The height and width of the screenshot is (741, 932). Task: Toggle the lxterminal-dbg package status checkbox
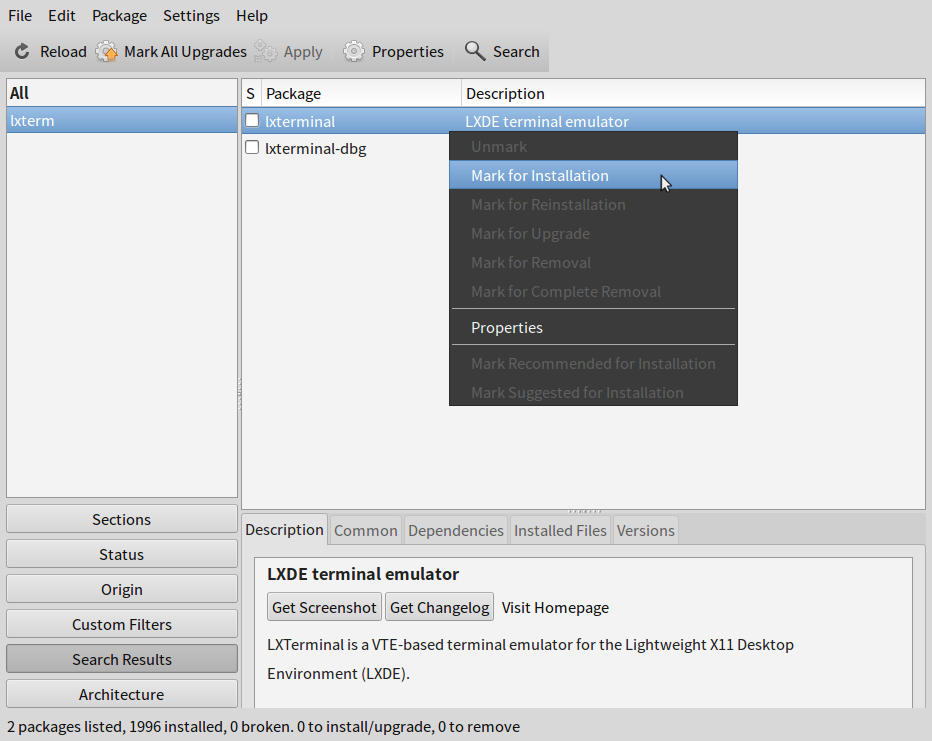pyautogui.click(x=252, y=147)
